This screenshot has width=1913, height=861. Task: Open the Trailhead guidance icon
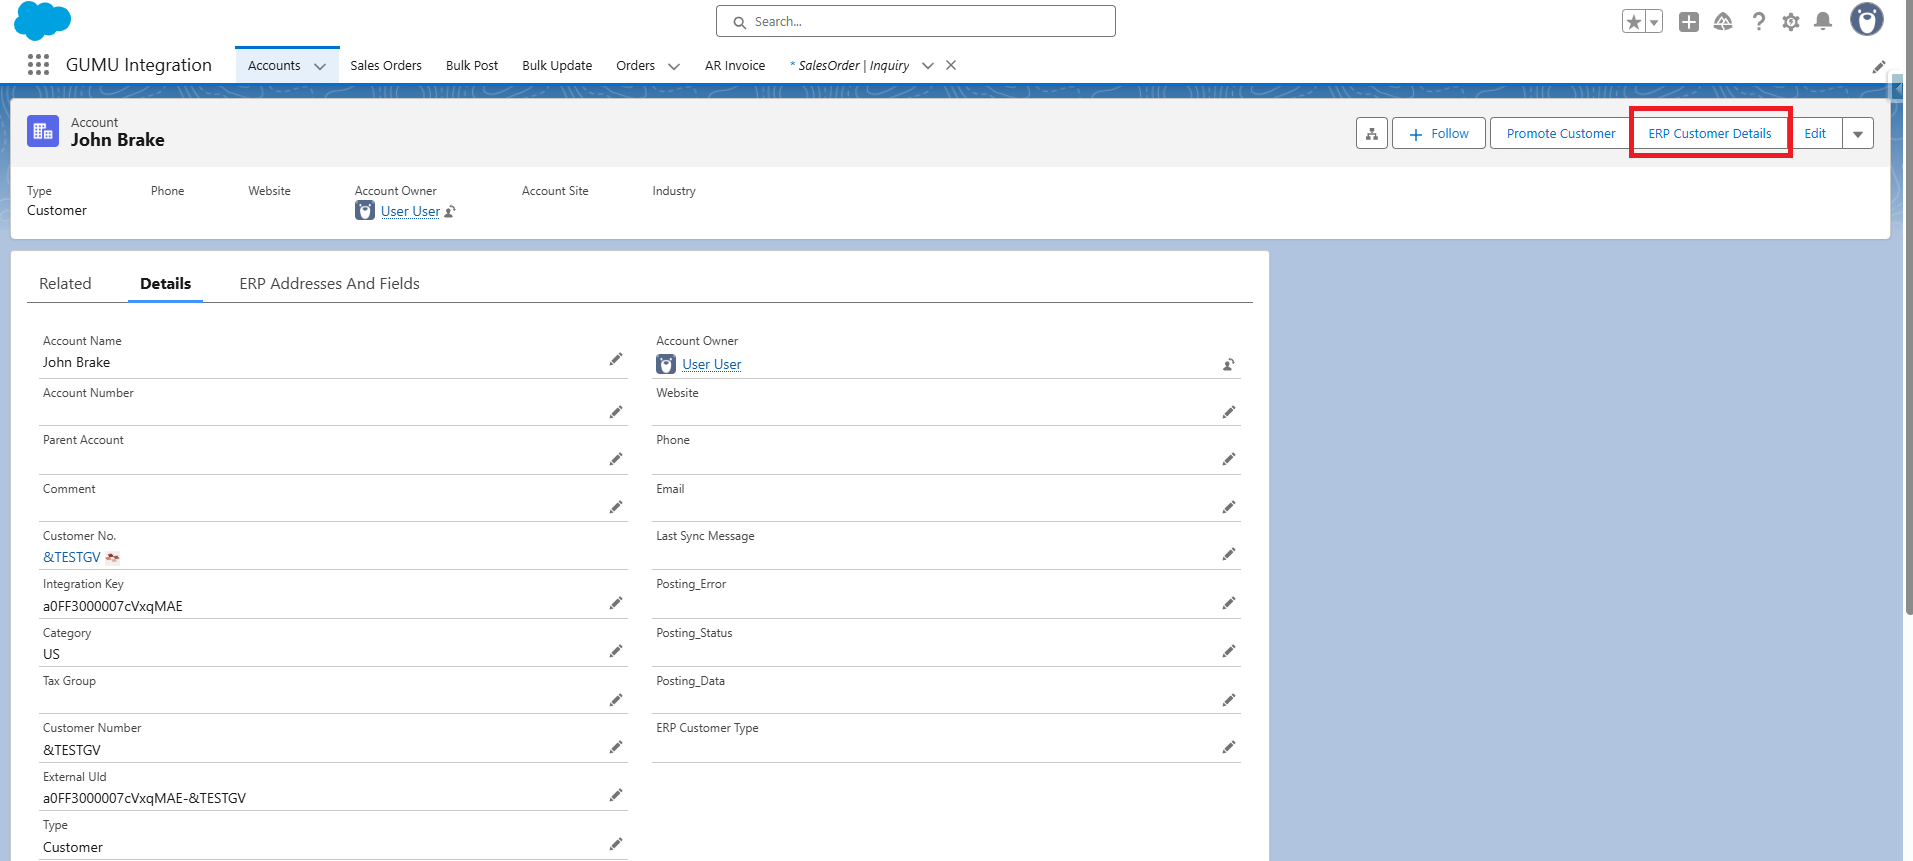click(1723, 22)
